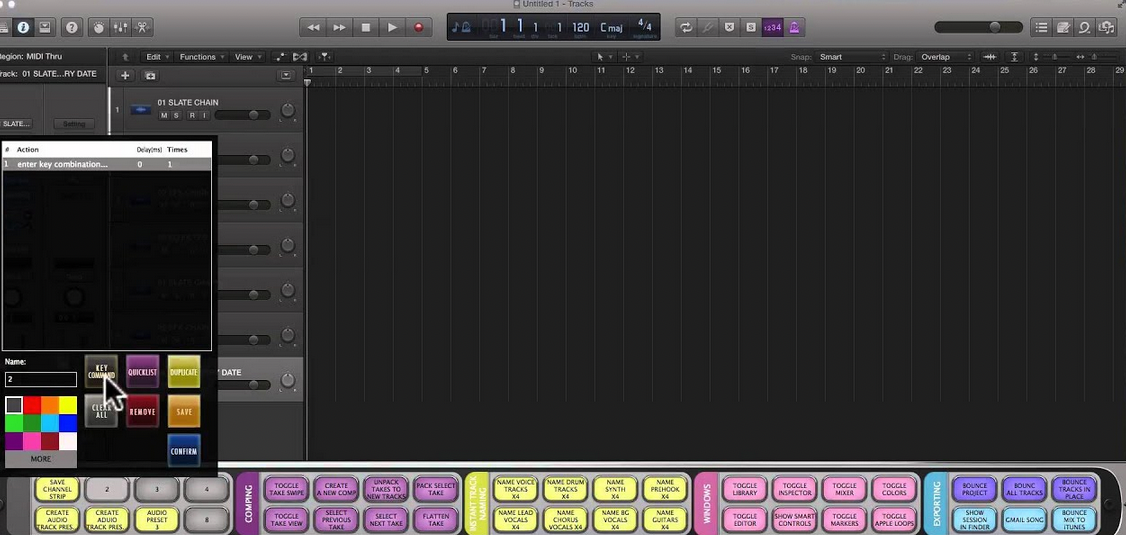The width and height of the screenshot is (1126, 535).
Task: Start playback with the Play button
Action: click(x=392, y=27)
